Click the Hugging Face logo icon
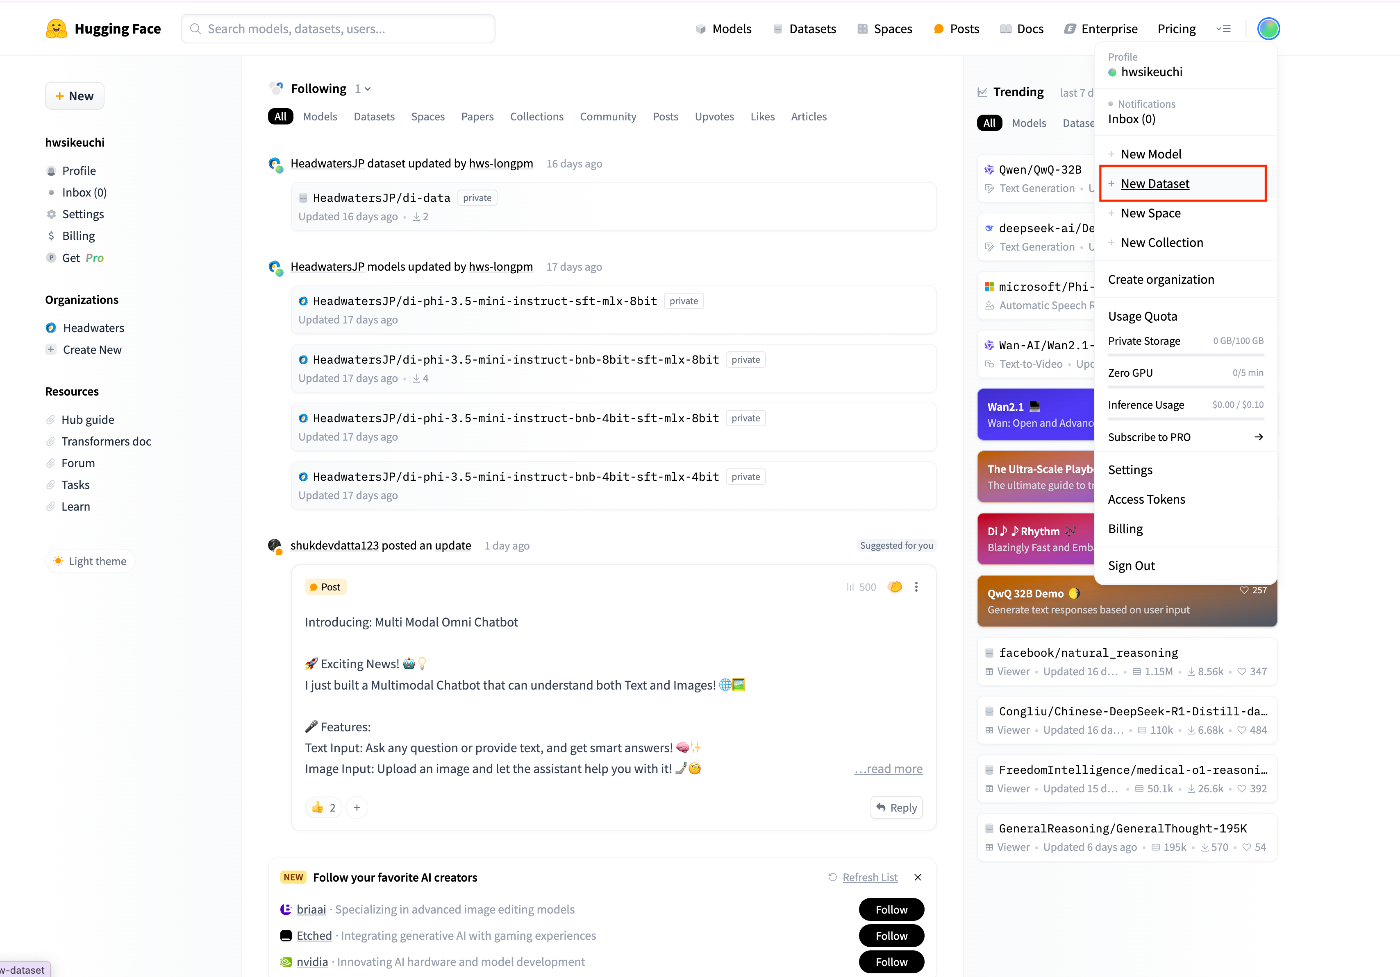Screen dimensions: 1400x977 (x=56, y=29)
